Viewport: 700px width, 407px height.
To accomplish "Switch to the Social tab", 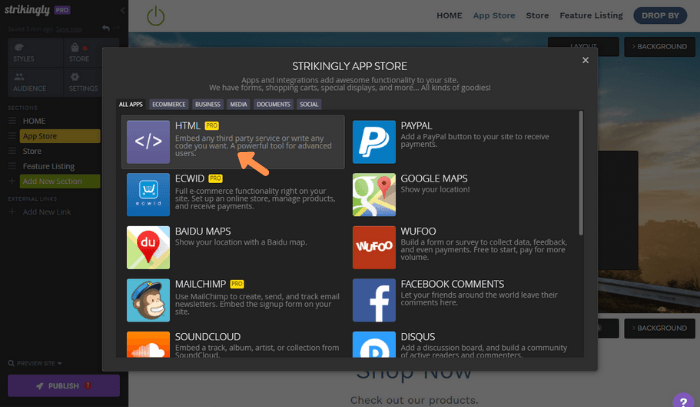I will [309, 104].
